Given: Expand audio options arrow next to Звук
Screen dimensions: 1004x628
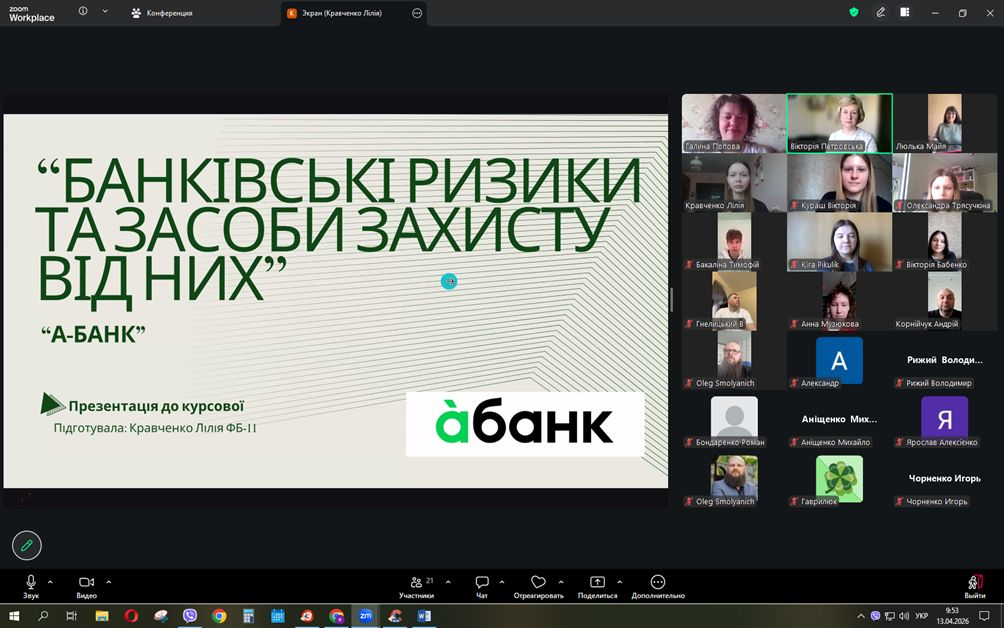Looking at the screenshot, I should [x=50, y=581].
